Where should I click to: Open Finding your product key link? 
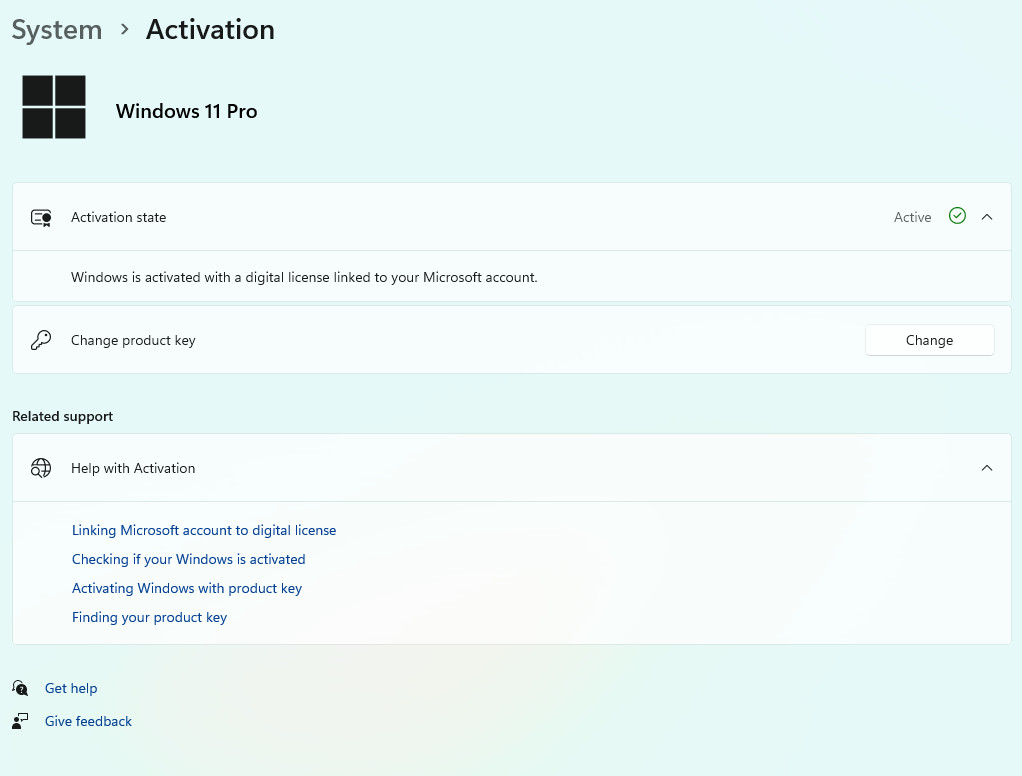149,618
